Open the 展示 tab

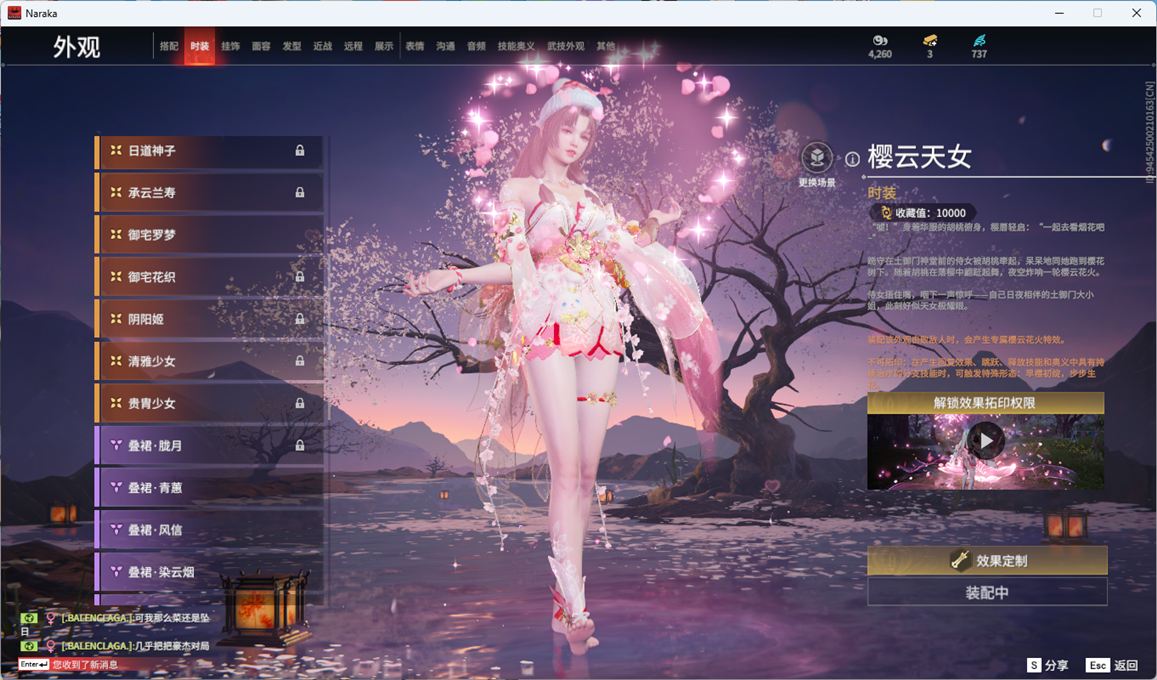click(384, 46)
